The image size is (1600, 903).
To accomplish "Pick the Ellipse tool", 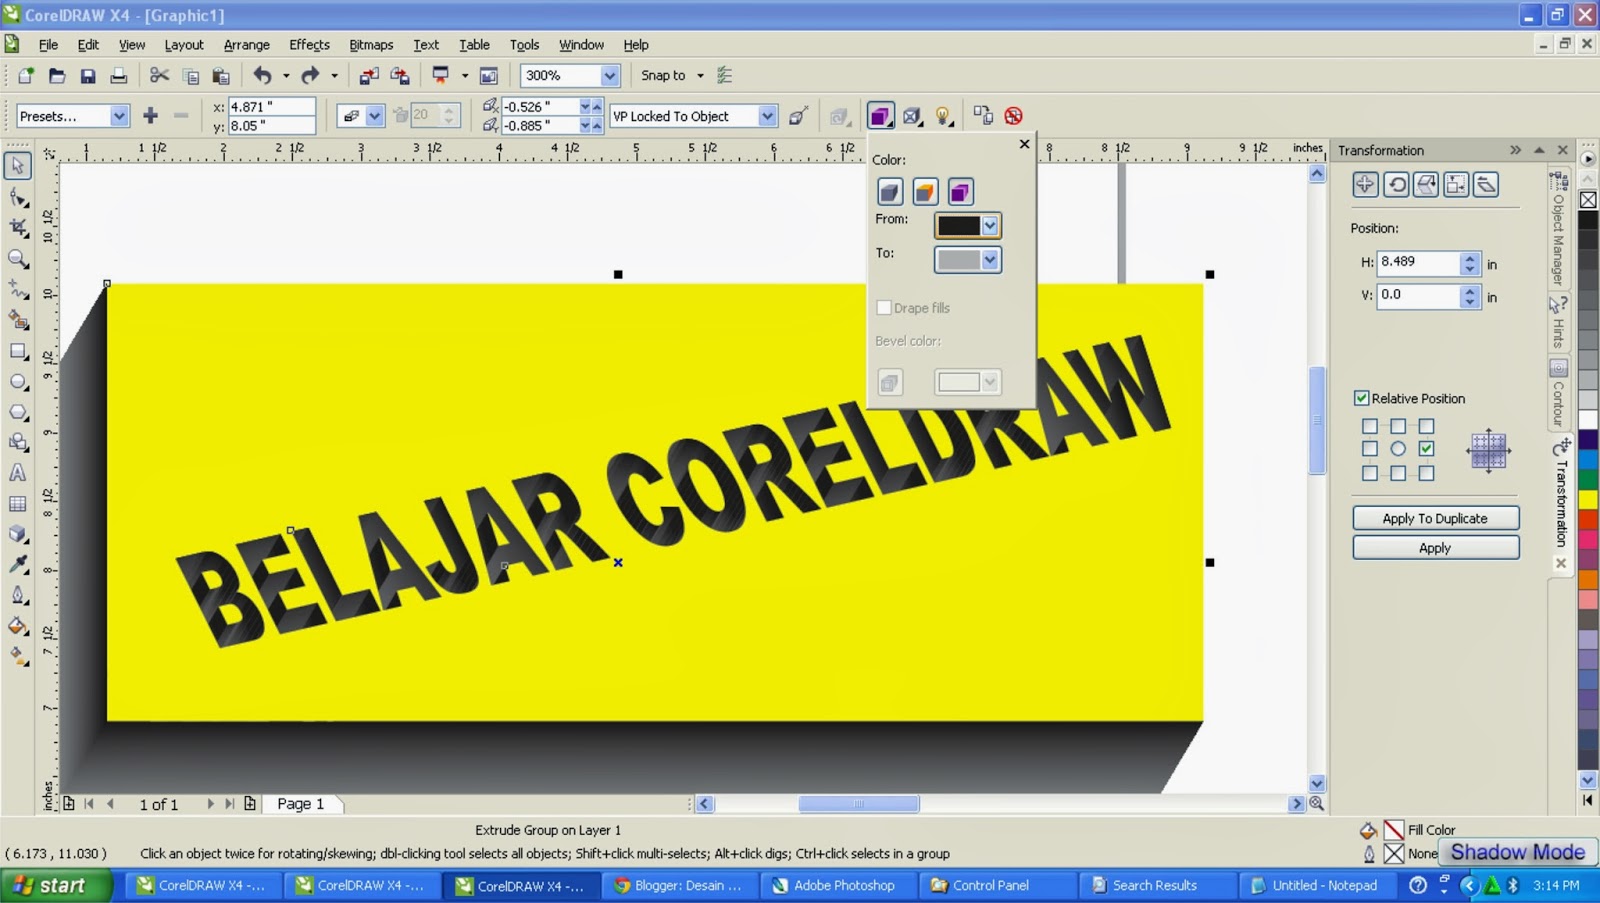I will [18, 382].
